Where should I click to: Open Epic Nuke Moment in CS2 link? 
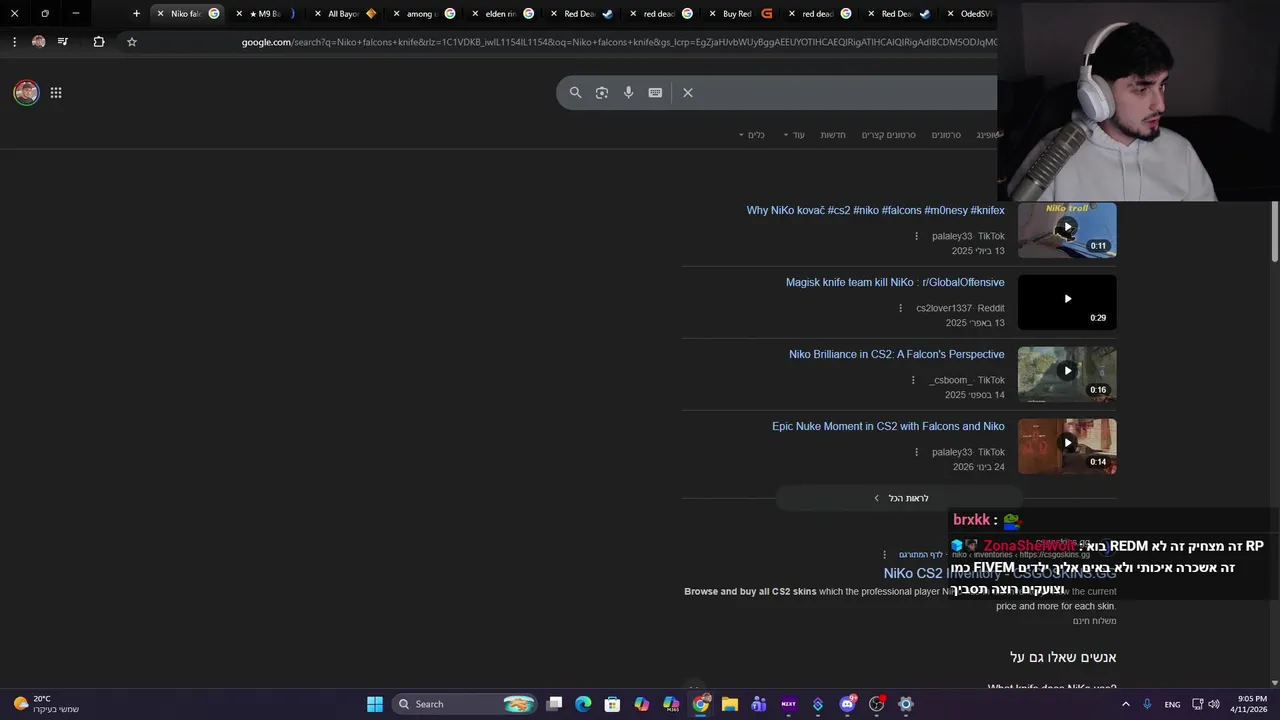click(x=888, y=427)
